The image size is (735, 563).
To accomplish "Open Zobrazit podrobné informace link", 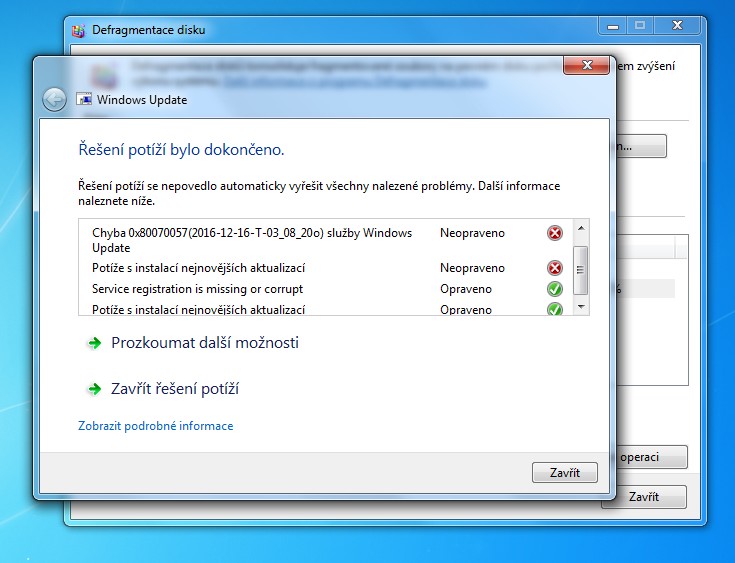I will pos(156,426).
